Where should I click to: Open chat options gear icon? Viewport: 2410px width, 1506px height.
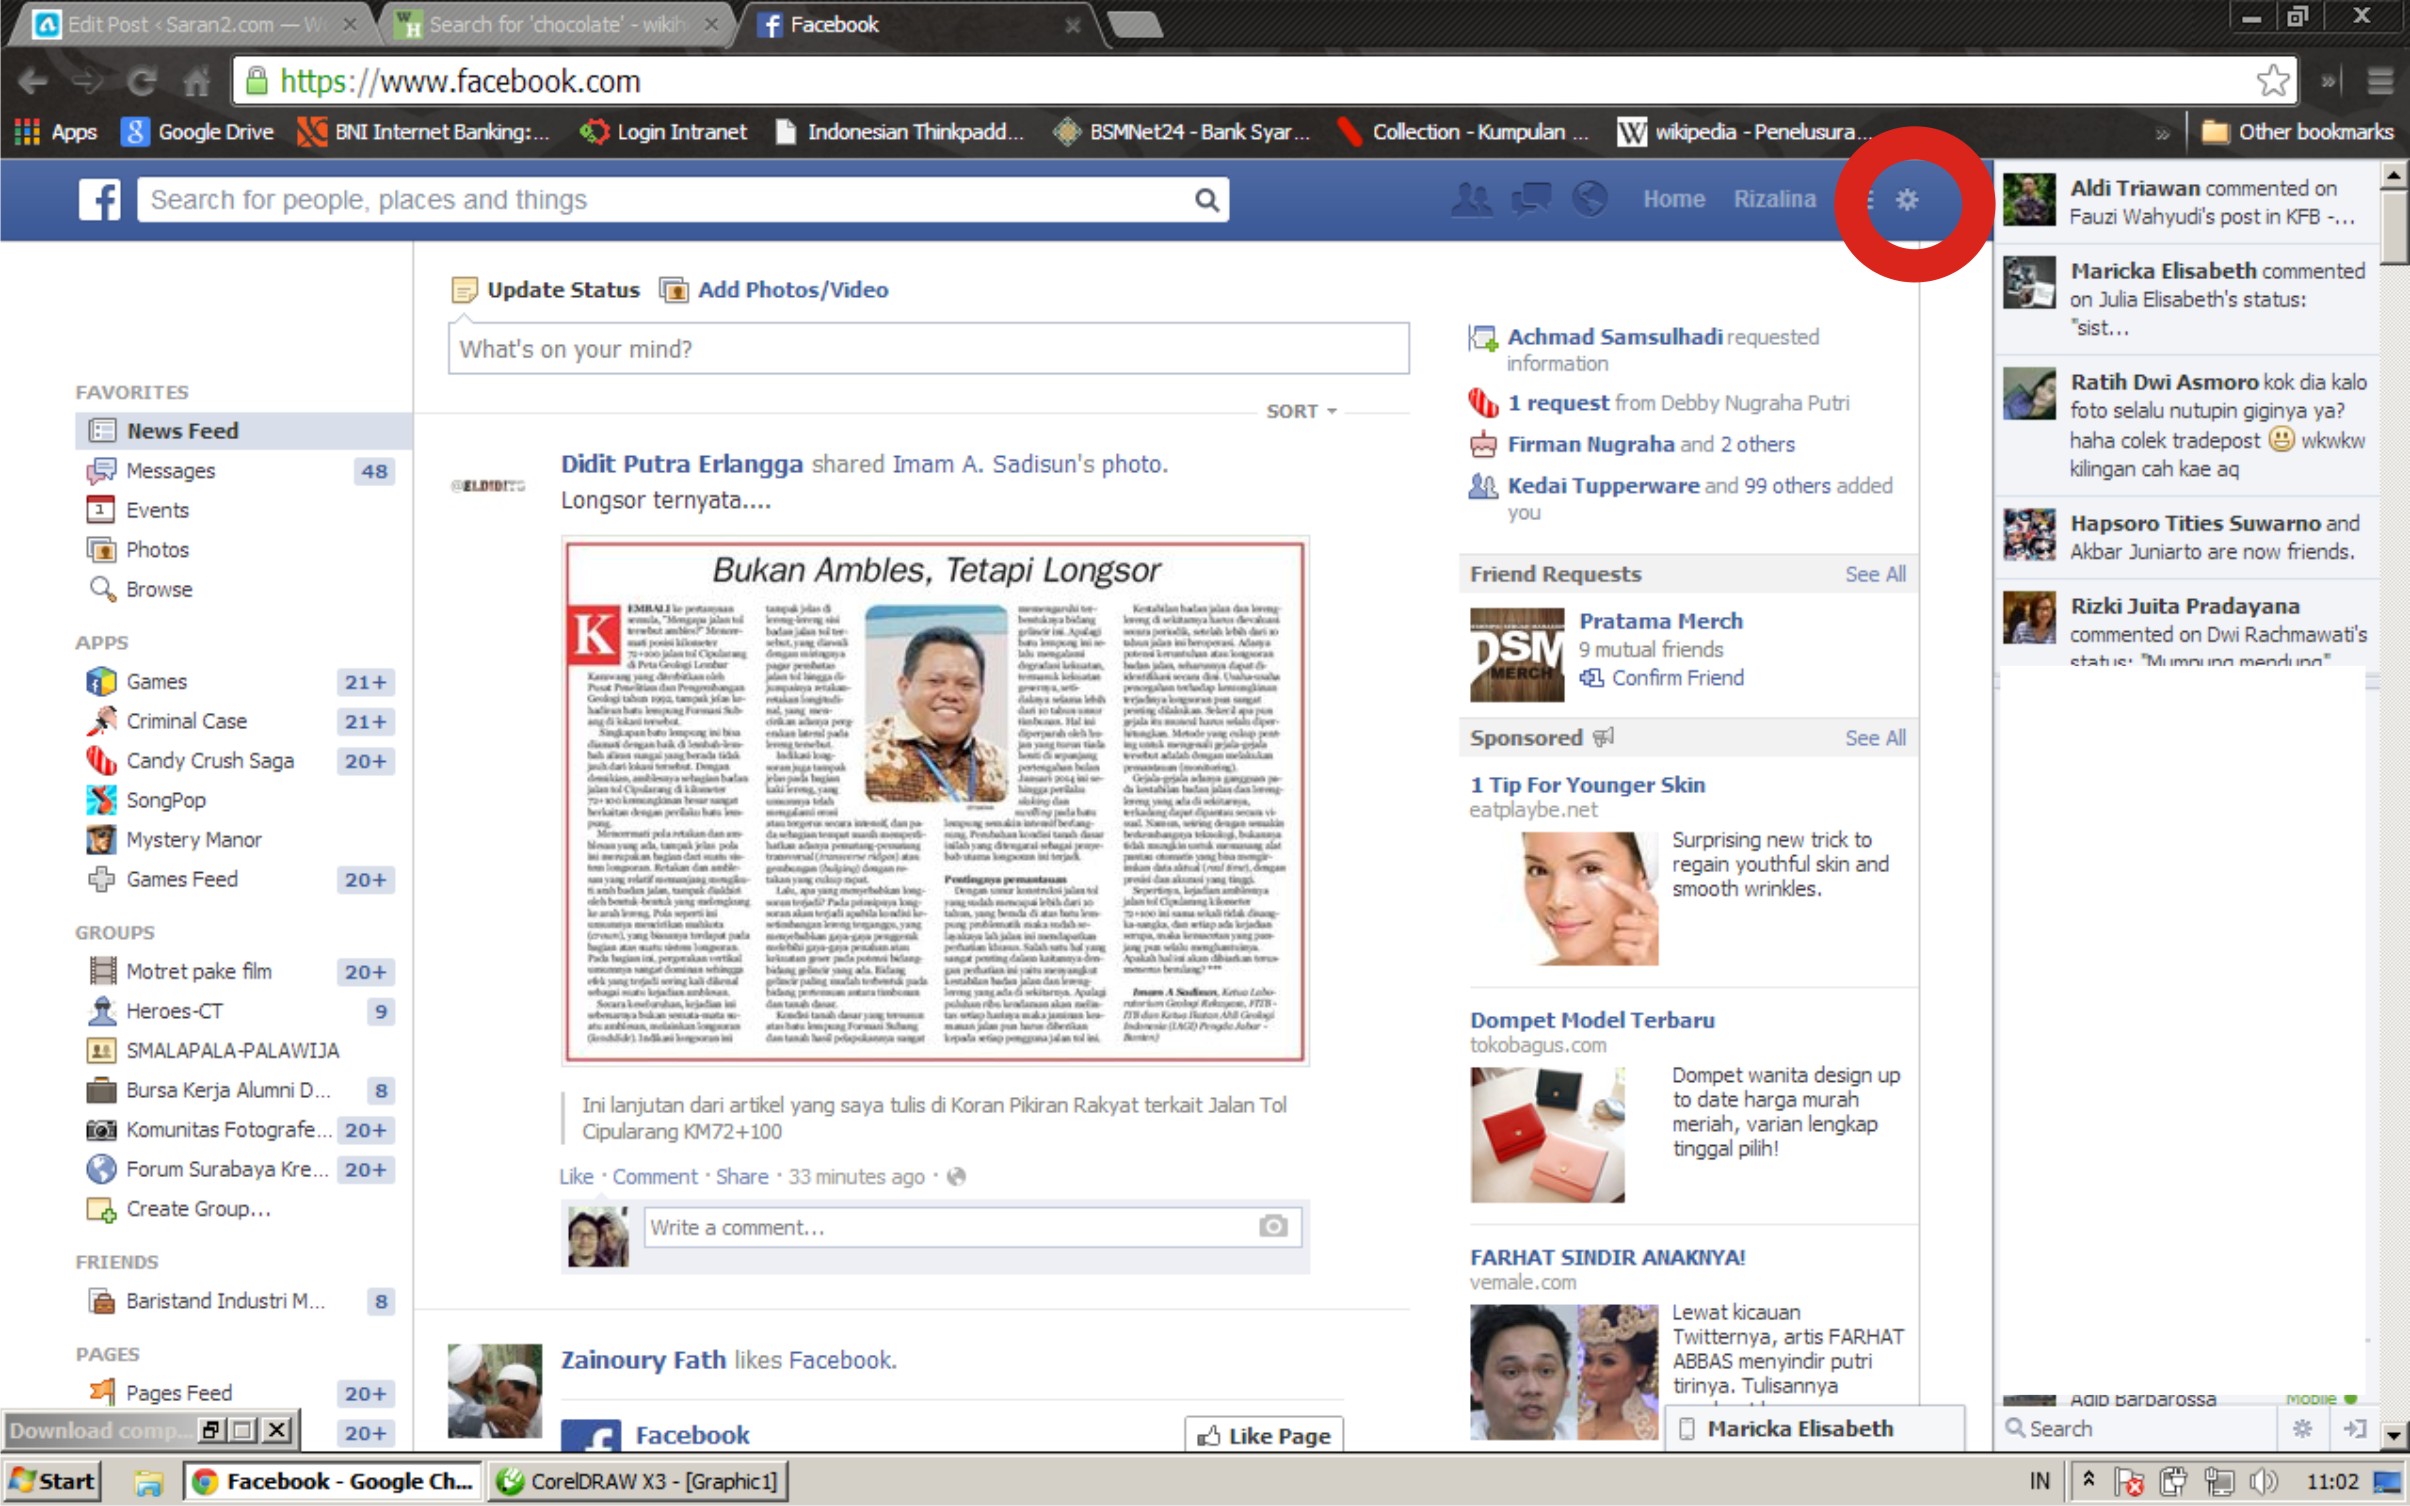2302,1428
